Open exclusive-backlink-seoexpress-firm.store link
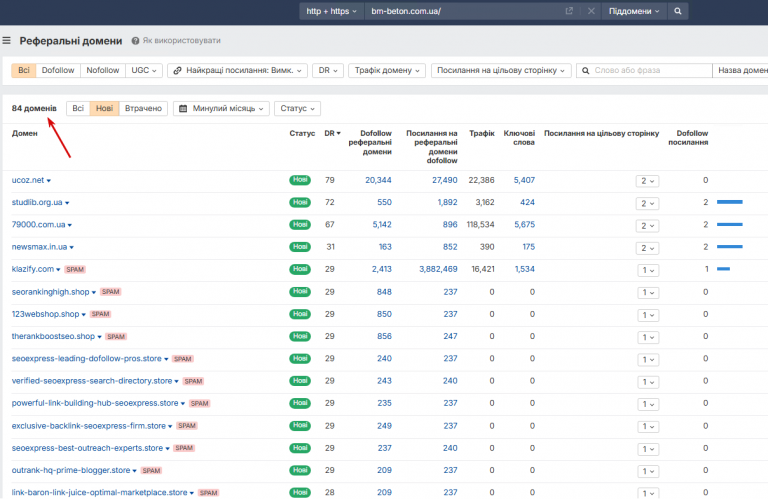Viewport: 768px width, 499px height. pyautogui.click(x=89, y=426)
